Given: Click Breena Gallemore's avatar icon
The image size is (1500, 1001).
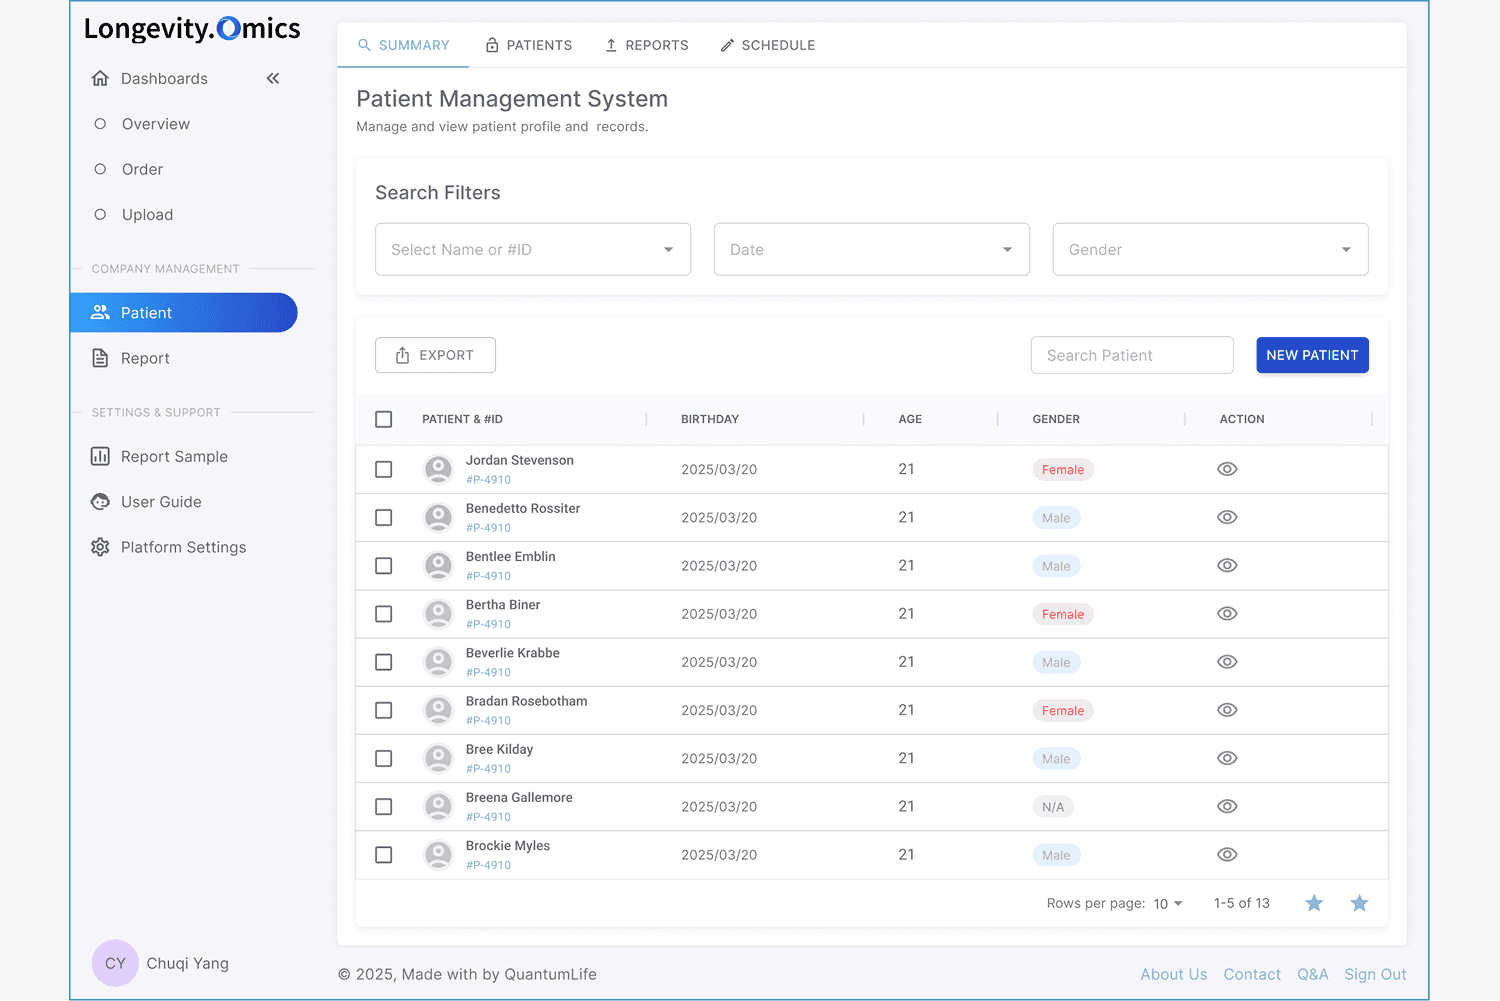Looking at the screenshot, I should point(438,806).
